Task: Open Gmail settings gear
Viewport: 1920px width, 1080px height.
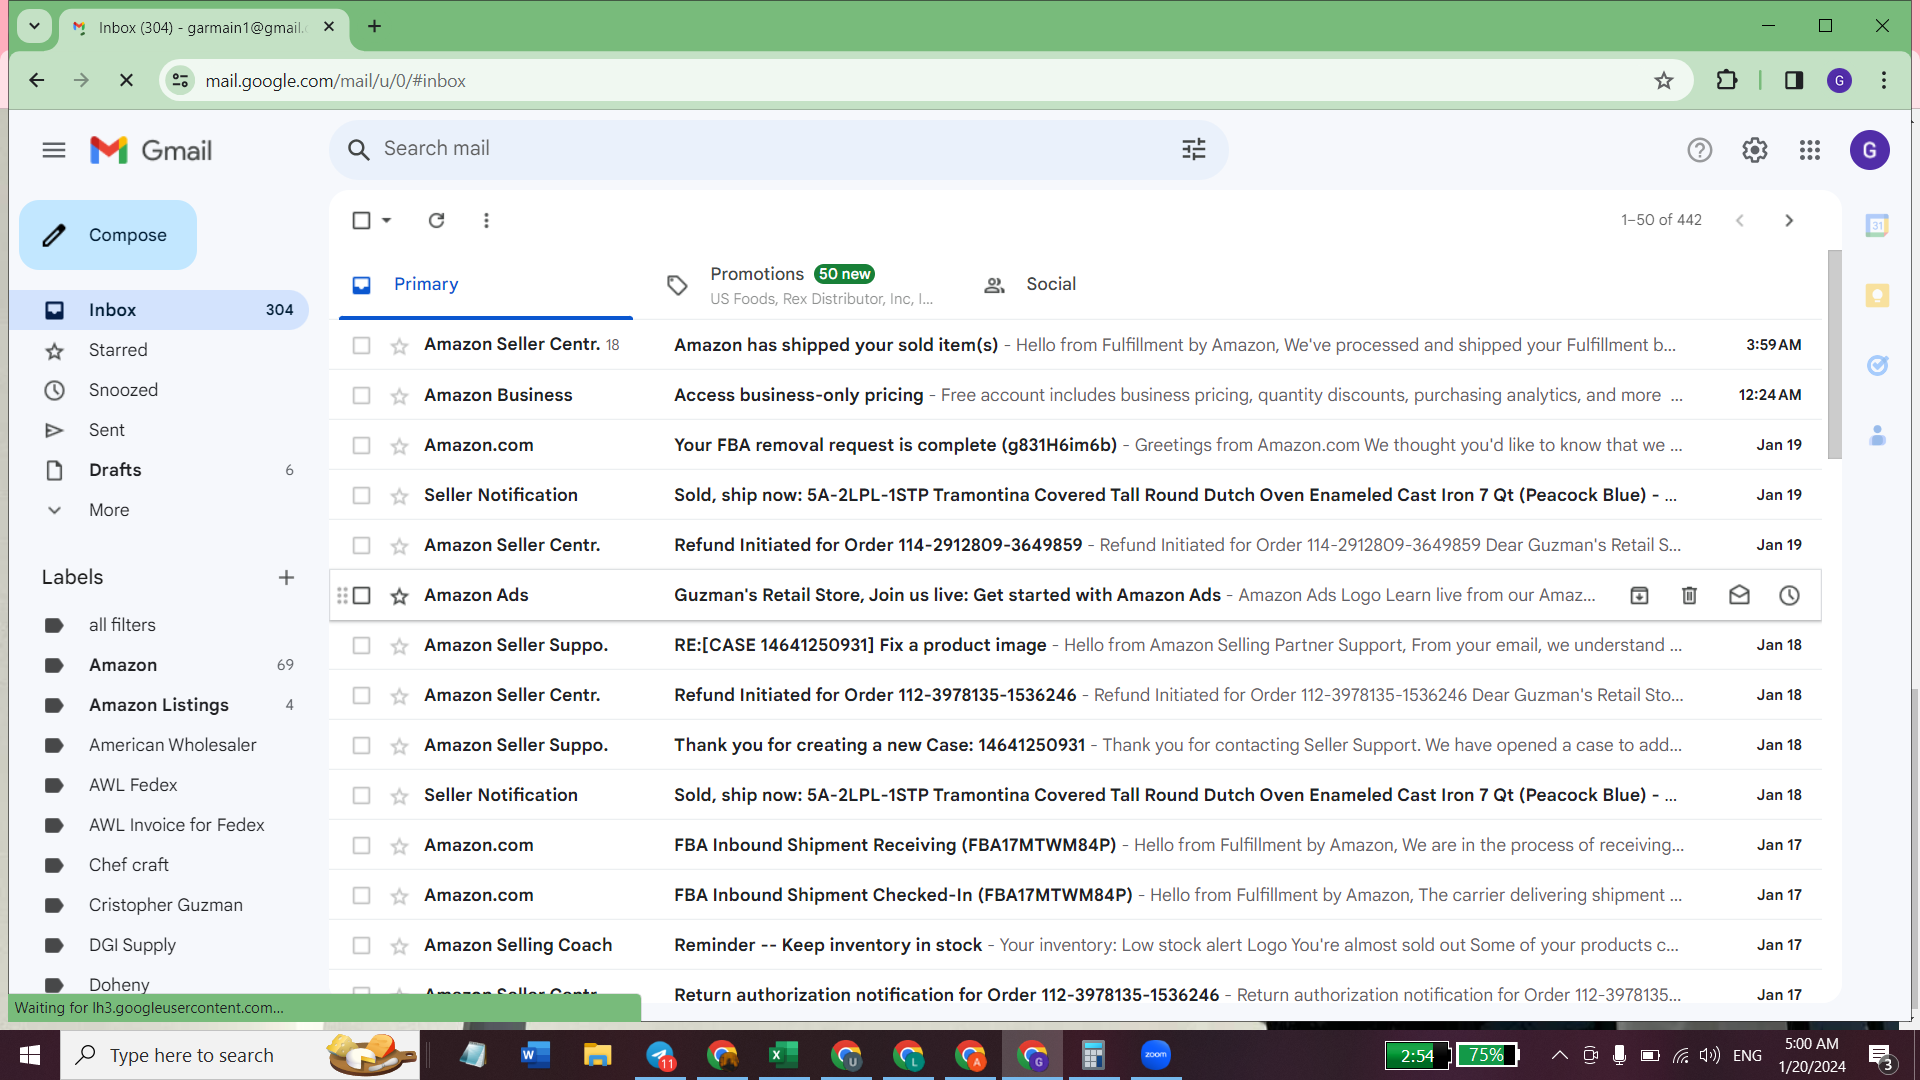Action: tap(1755, 150)
